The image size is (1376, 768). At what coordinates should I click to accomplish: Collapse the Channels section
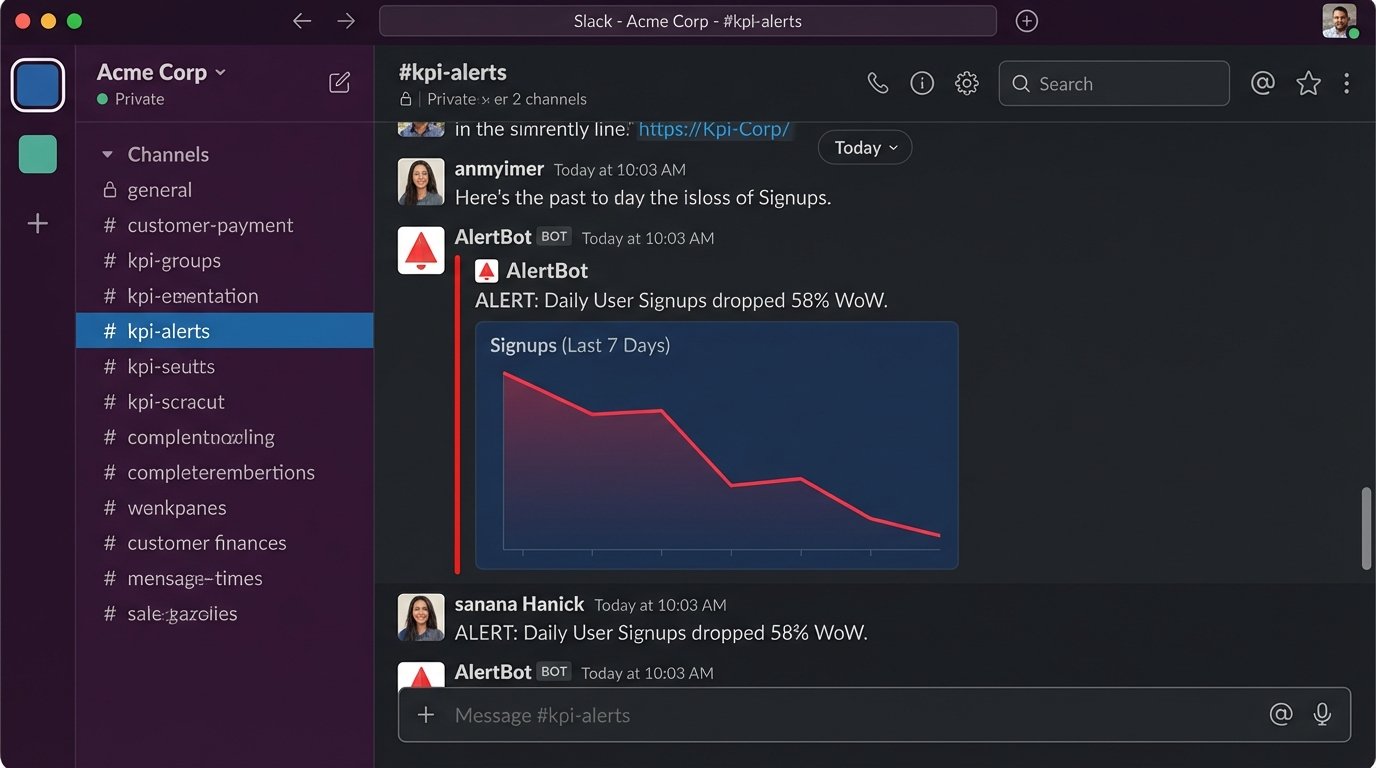tap(108, 155)
